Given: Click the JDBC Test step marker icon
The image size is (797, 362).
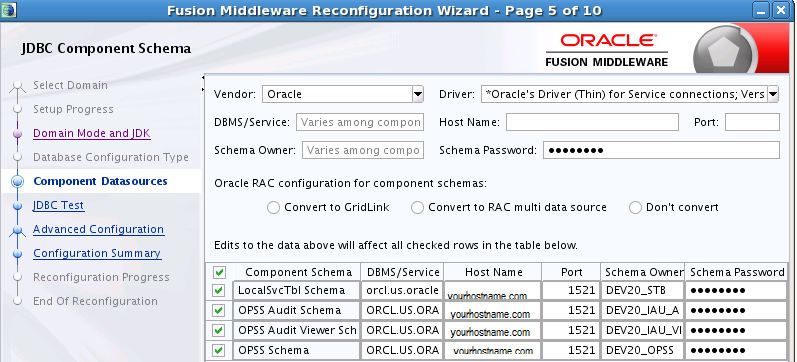Looking at the screenshot, I should point(18,206).
